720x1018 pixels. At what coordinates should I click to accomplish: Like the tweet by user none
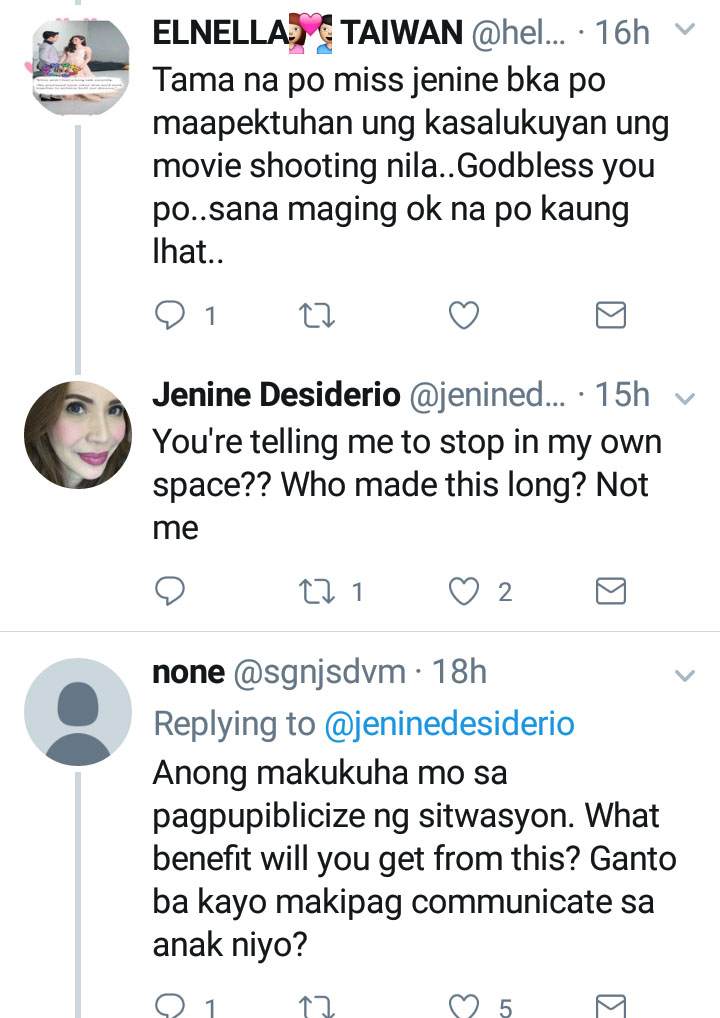click(463, 1005)
